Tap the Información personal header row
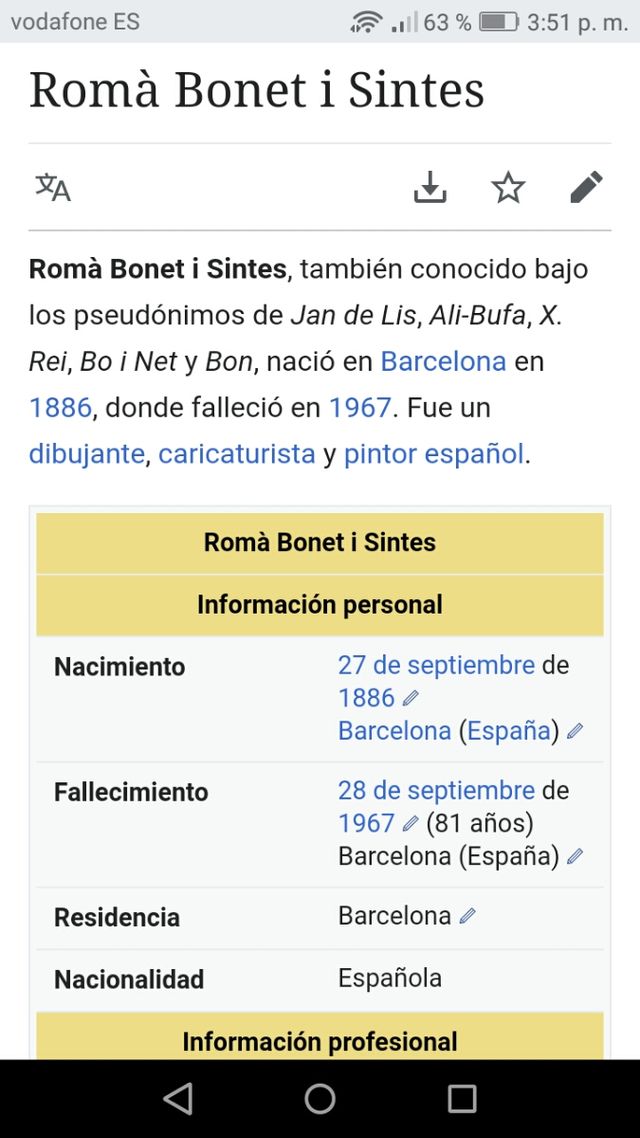The width and height of the screenshot is (640, 1138). point(320,604)
